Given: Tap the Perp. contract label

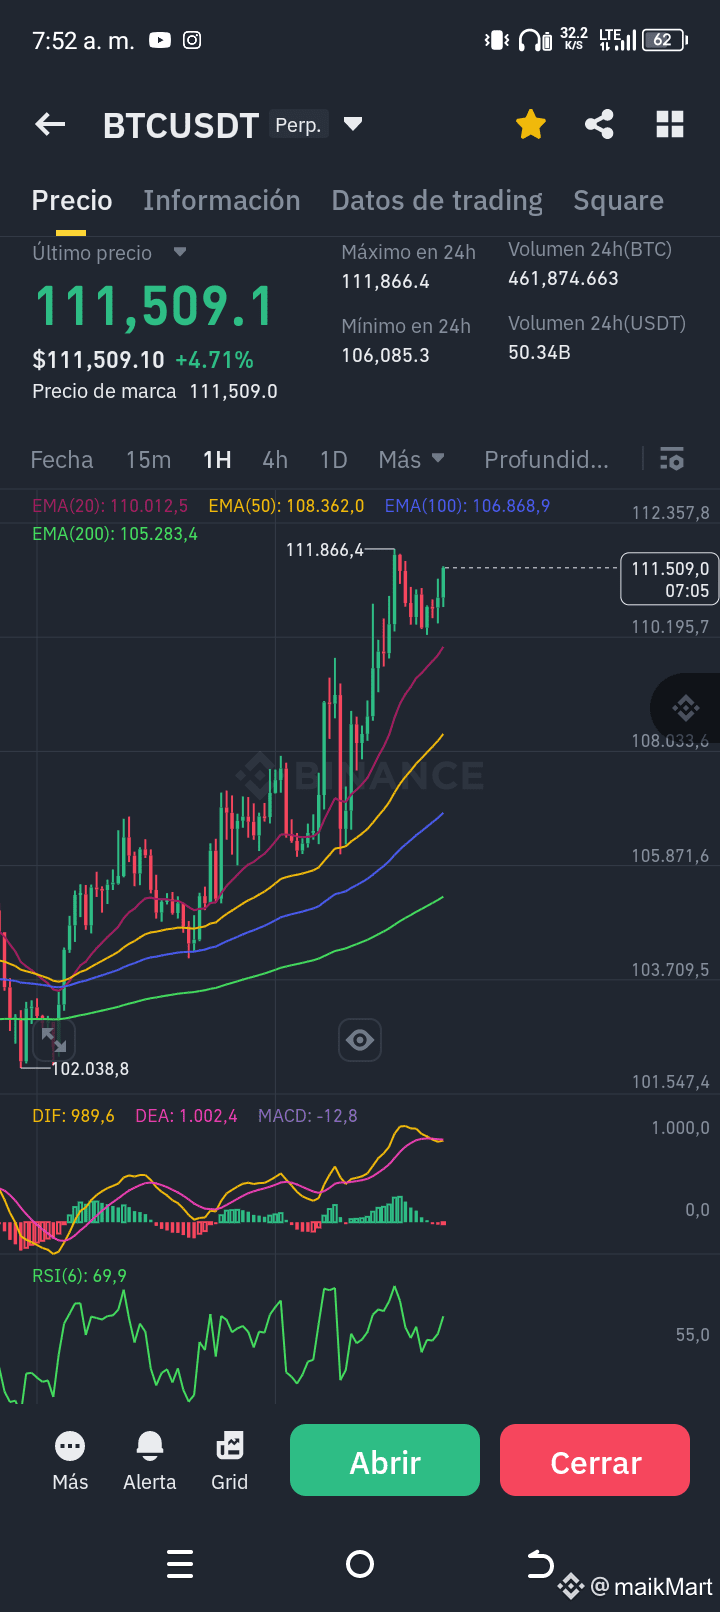Looking at the screenshot, I should click(298, 125).
